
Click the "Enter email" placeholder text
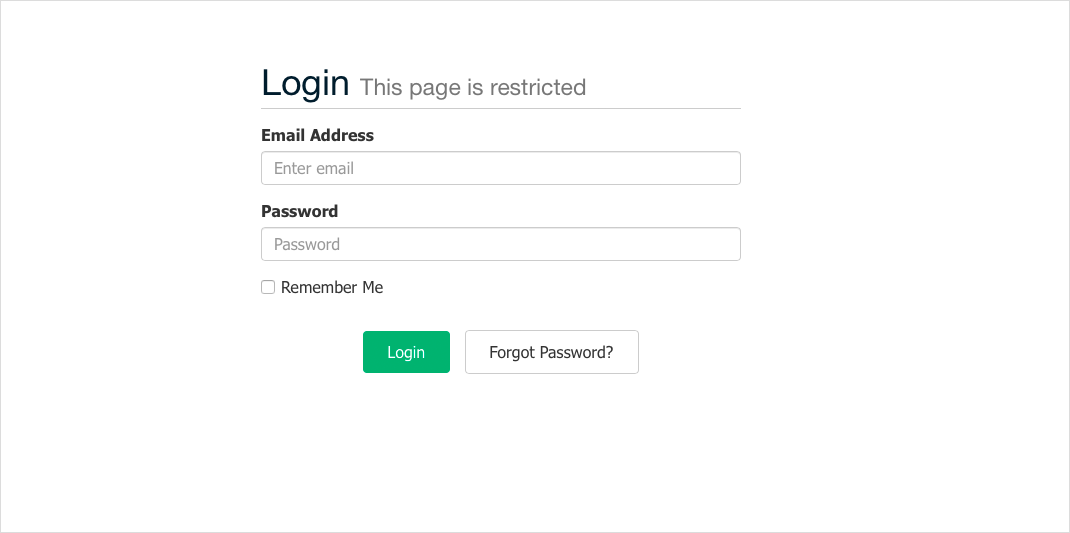[x=314, y=168]
